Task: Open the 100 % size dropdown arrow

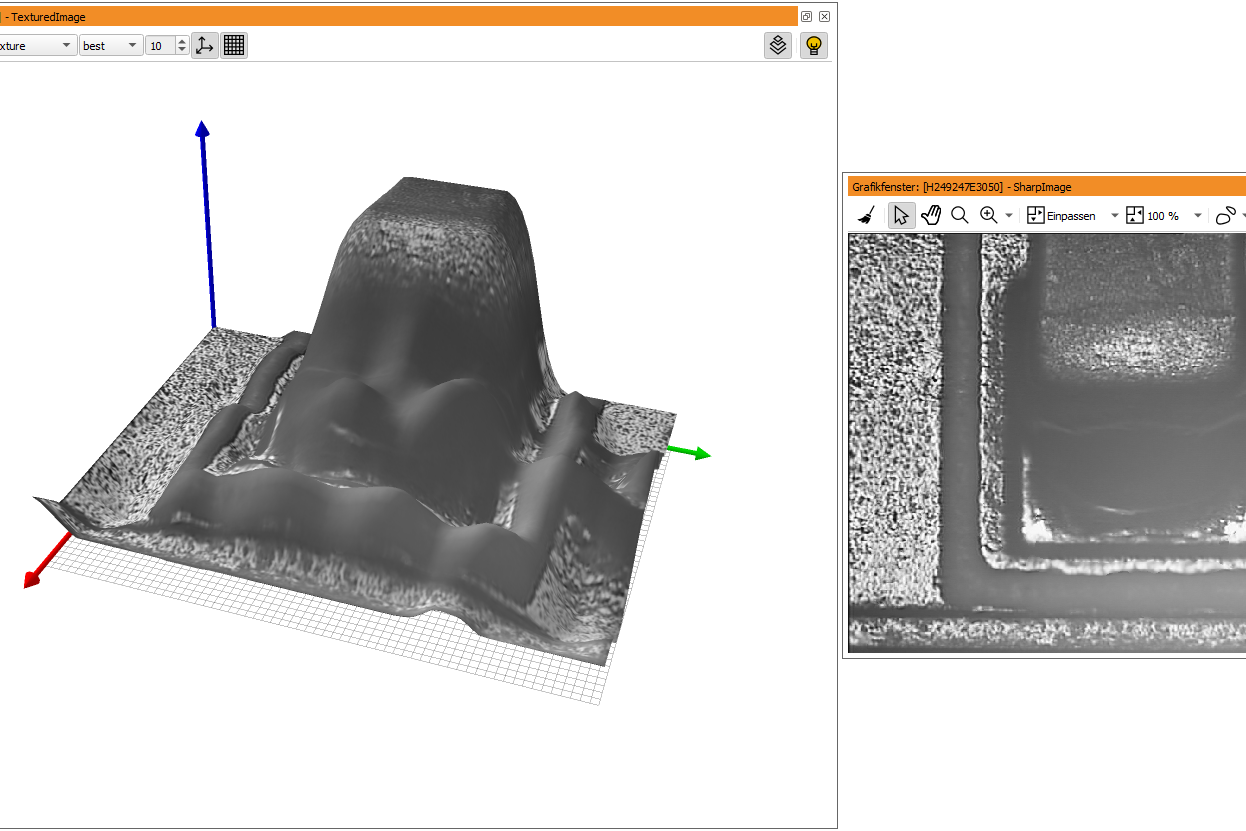Action: (x=1198, y=216)
